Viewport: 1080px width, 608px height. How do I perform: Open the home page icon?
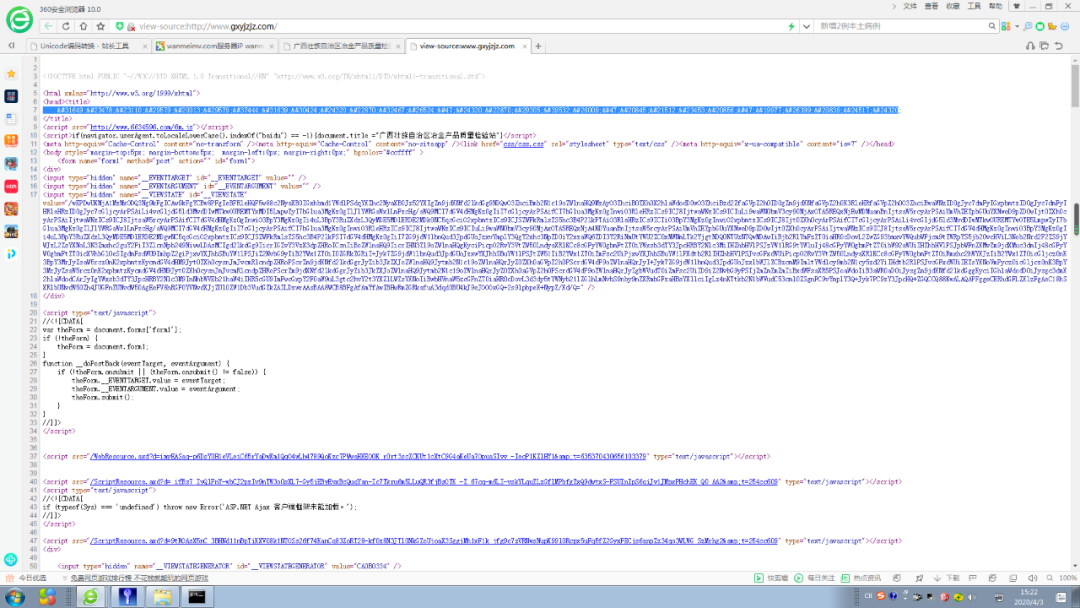click(83, 26)
